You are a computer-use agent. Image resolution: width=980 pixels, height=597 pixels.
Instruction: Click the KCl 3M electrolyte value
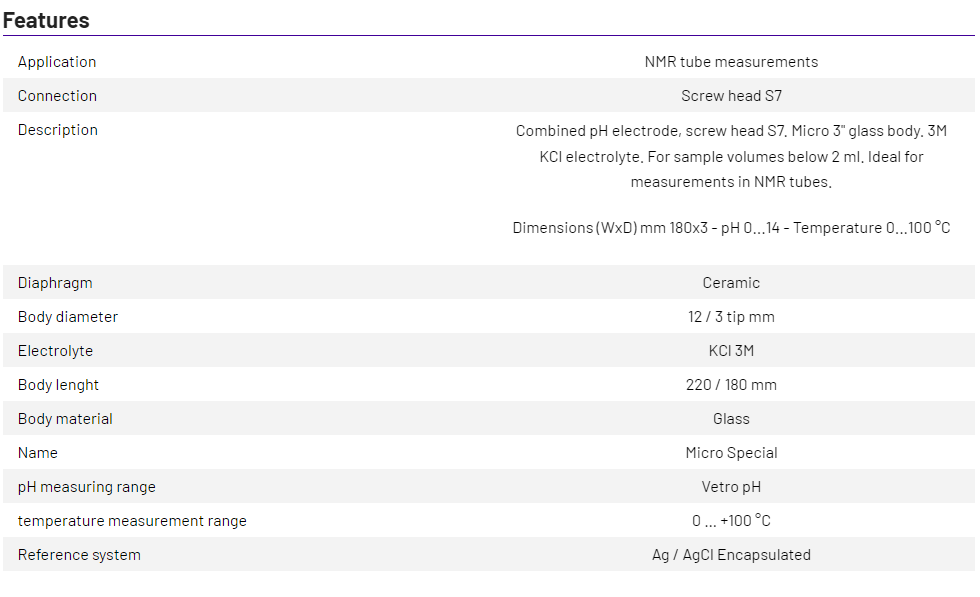click(731, 351)
